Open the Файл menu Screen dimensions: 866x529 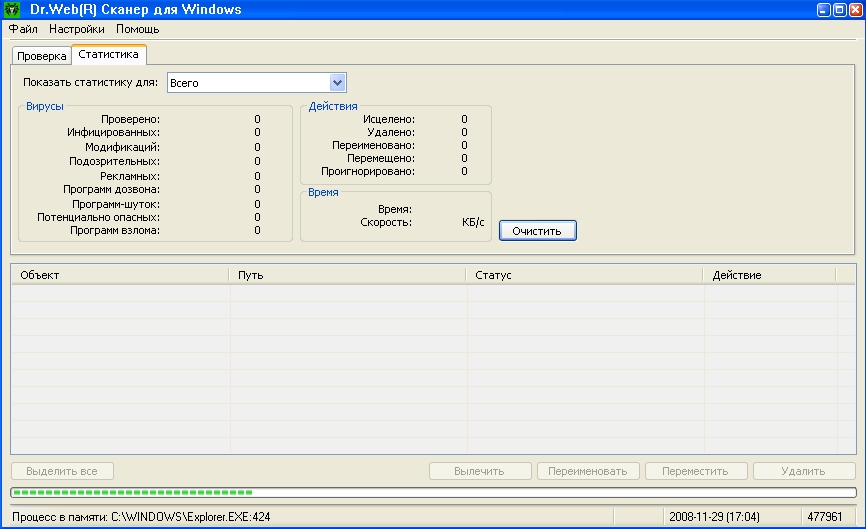pos(23,29)
